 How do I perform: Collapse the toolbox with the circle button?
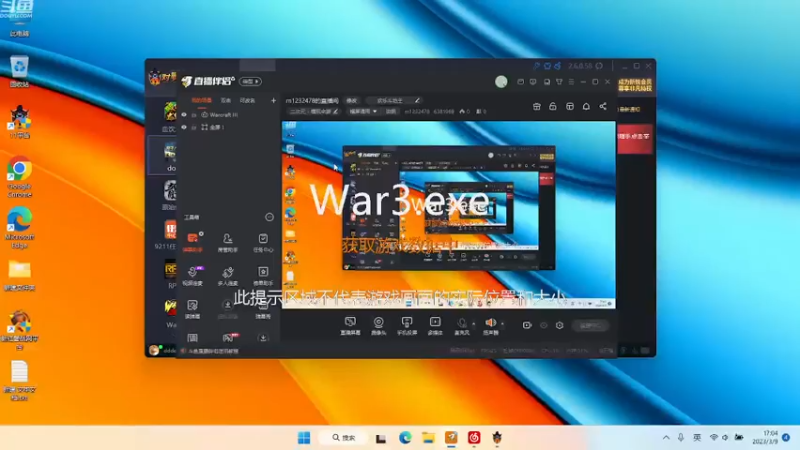269,217
